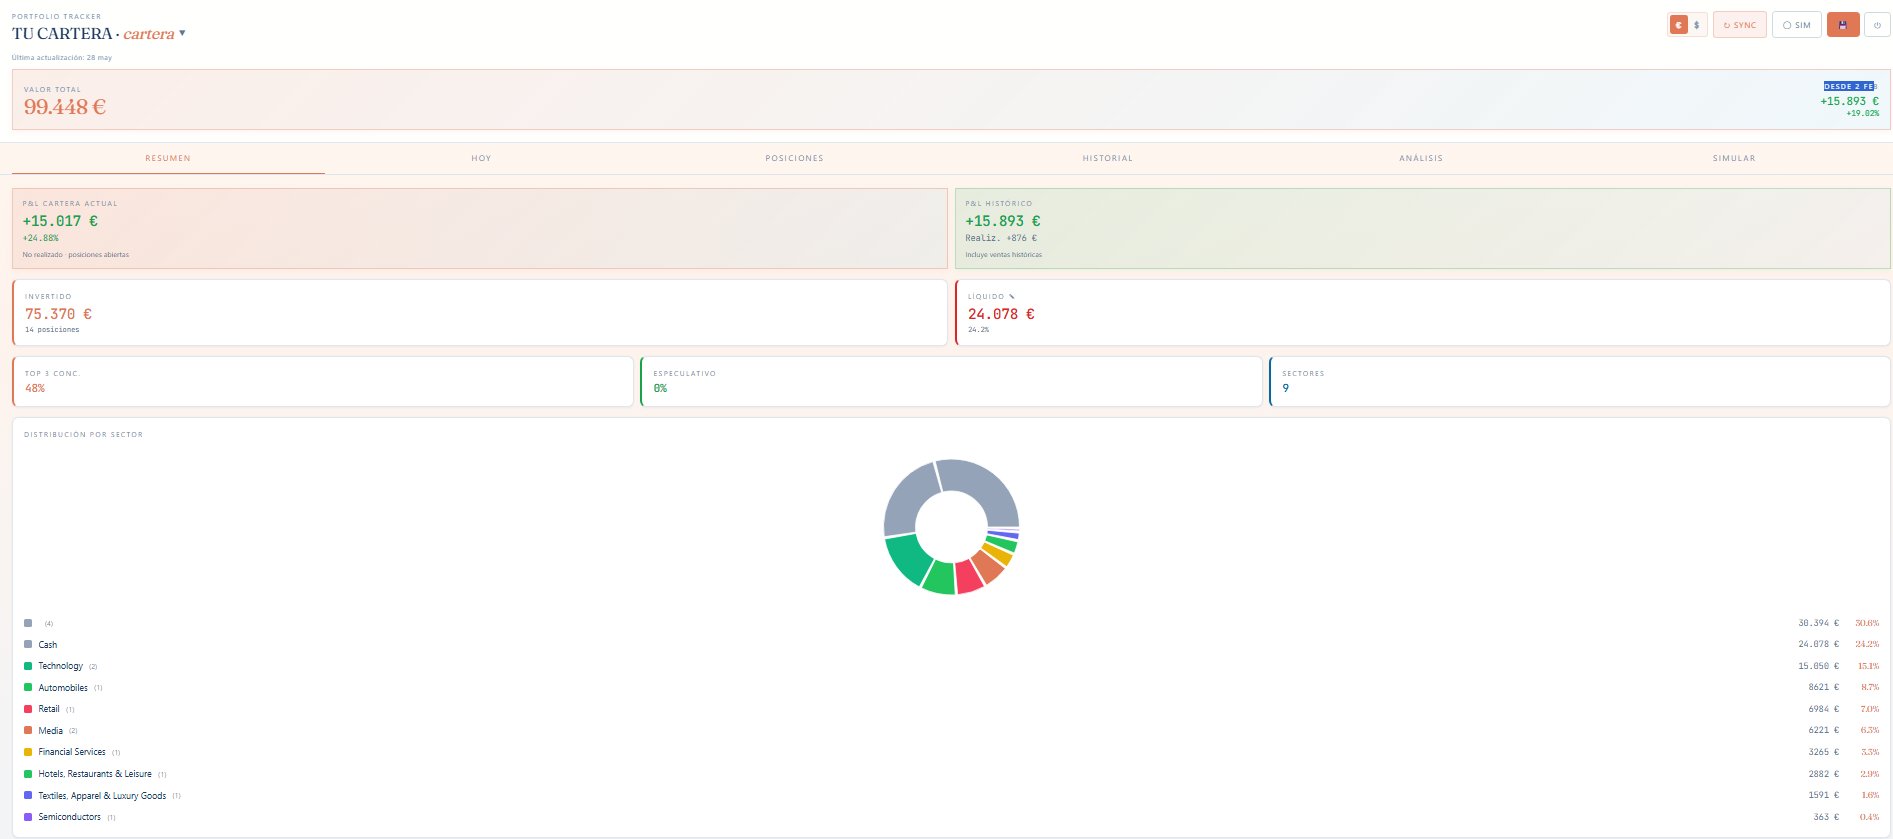The height and width of the screenshot is (839, 1893).
Task: Click the Retail red color swatch
Action: pos(28,709)
